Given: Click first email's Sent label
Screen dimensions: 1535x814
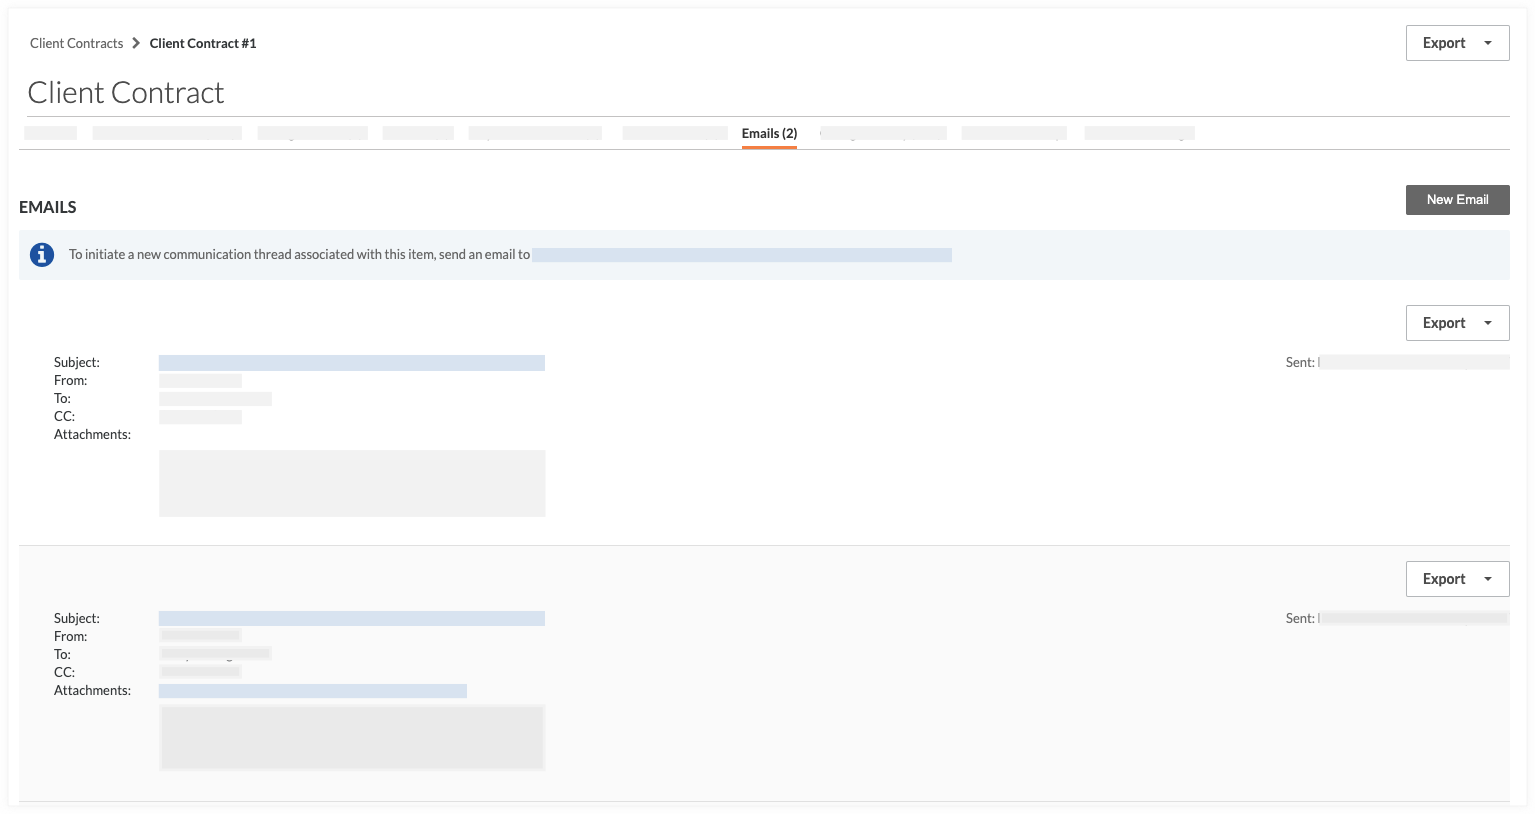Looking at the screenshot, I should pyautogui.click(x=1300, y=363).
